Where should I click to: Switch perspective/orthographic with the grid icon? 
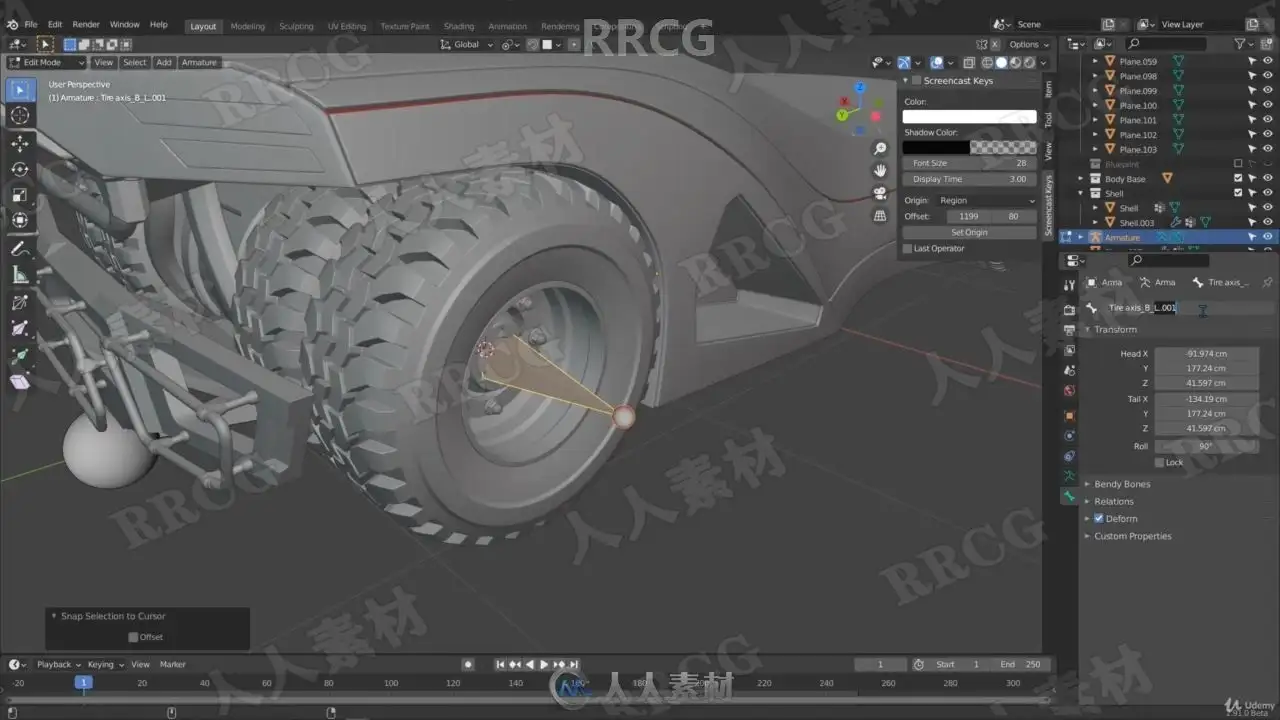pos(880,215)
